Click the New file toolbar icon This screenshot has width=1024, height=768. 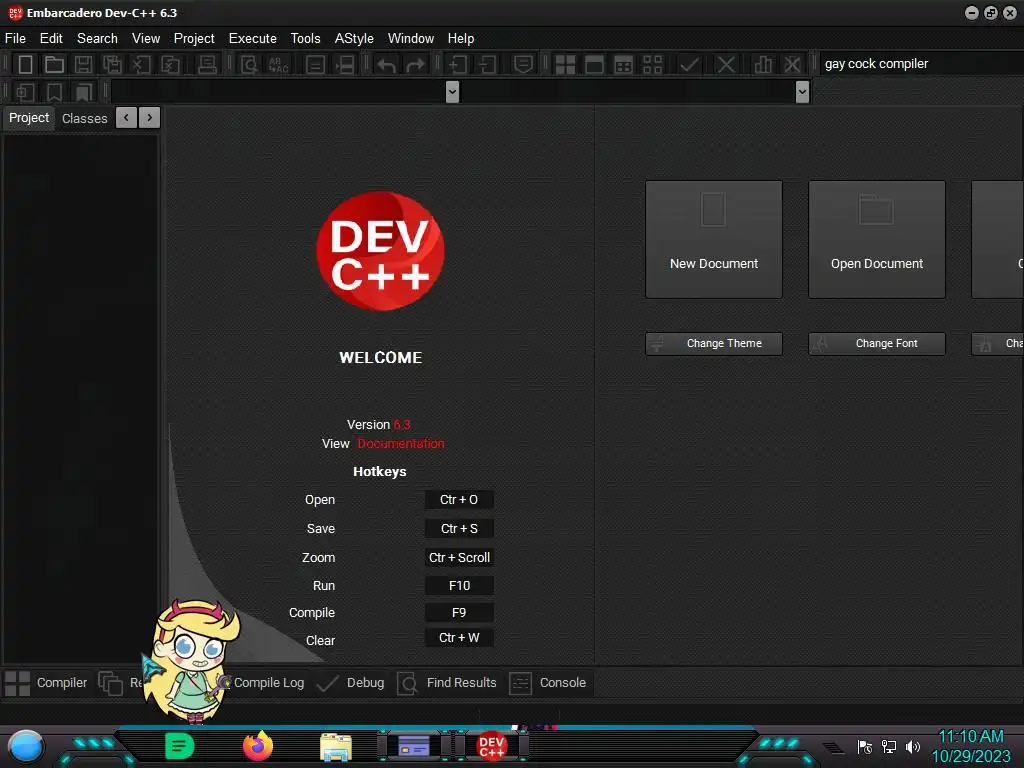[x=25, y=65]
